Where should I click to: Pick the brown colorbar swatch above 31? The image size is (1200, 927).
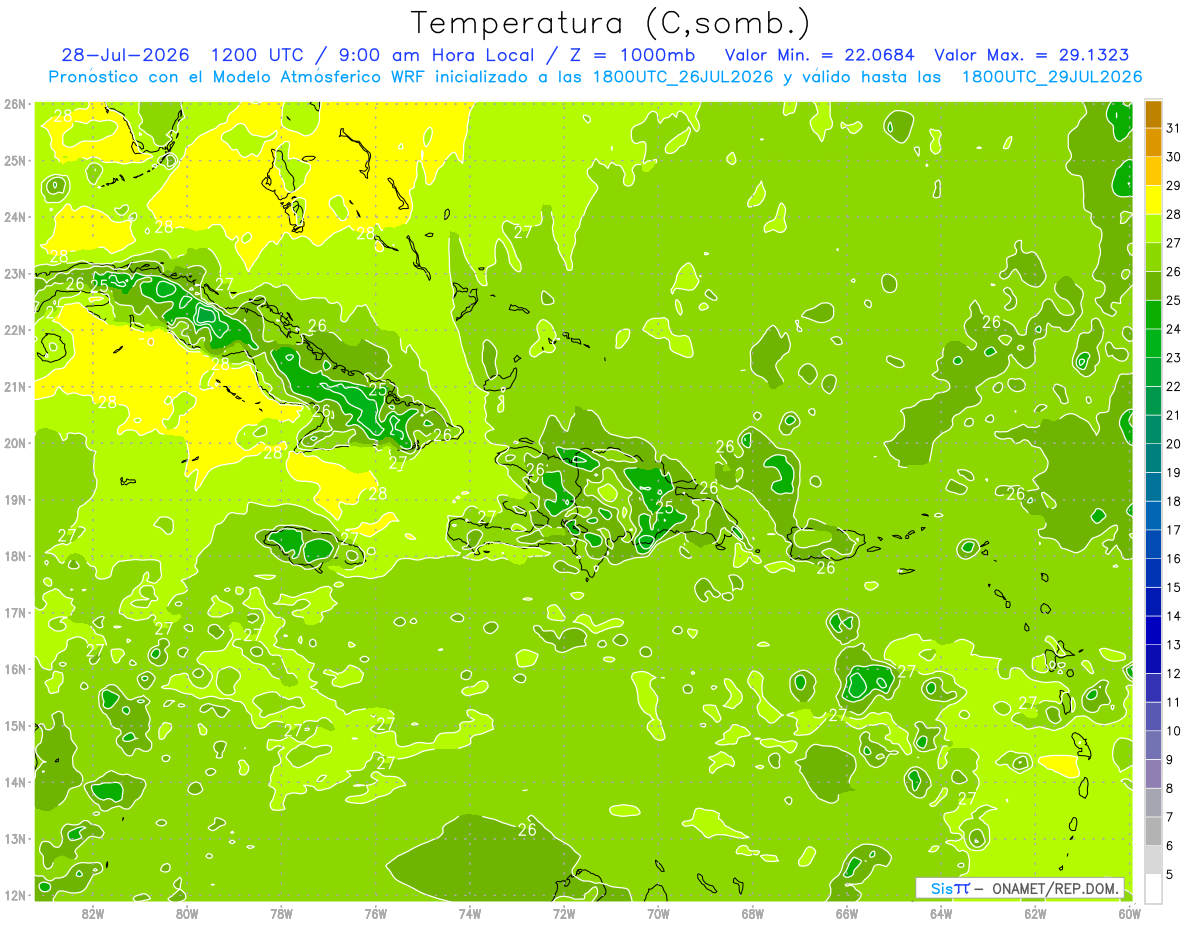coord(1153,114)
